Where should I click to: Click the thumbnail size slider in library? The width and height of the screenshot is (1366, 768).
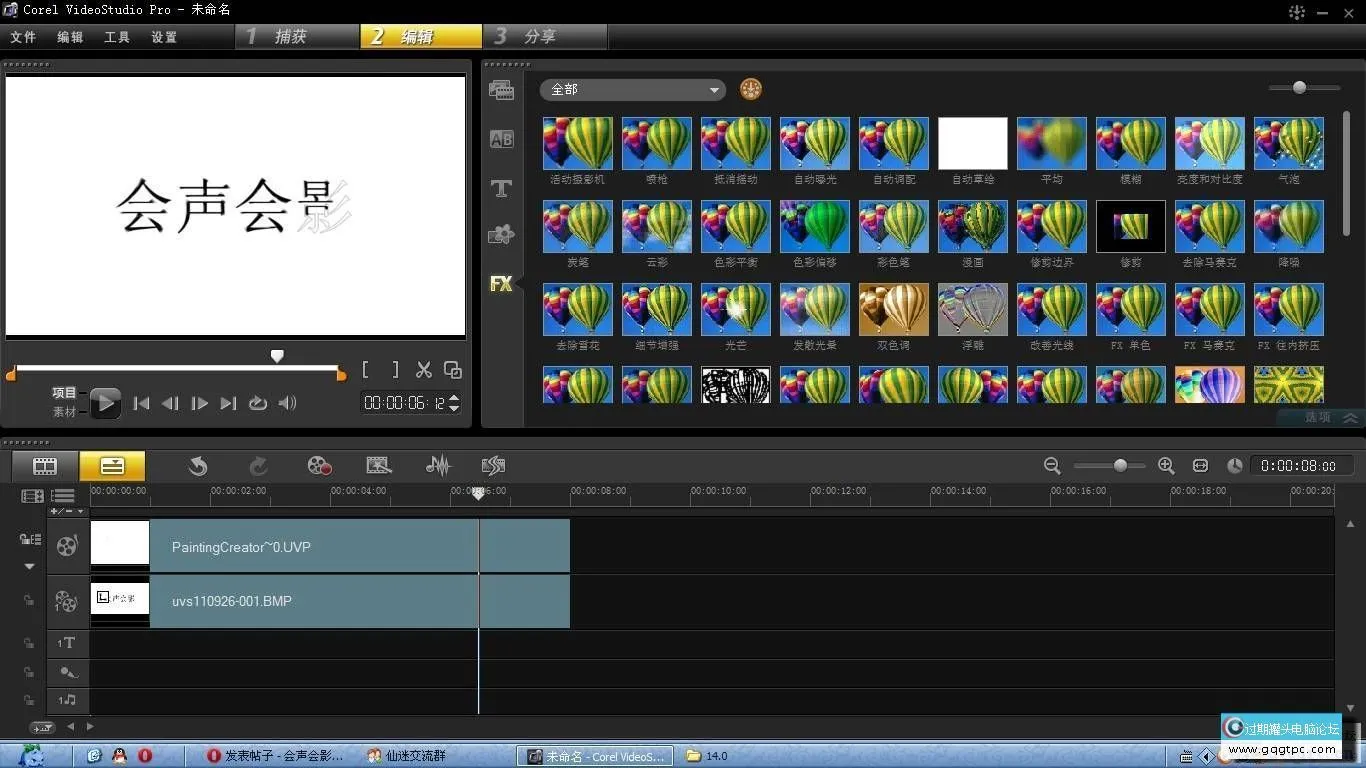point(1299,88)
